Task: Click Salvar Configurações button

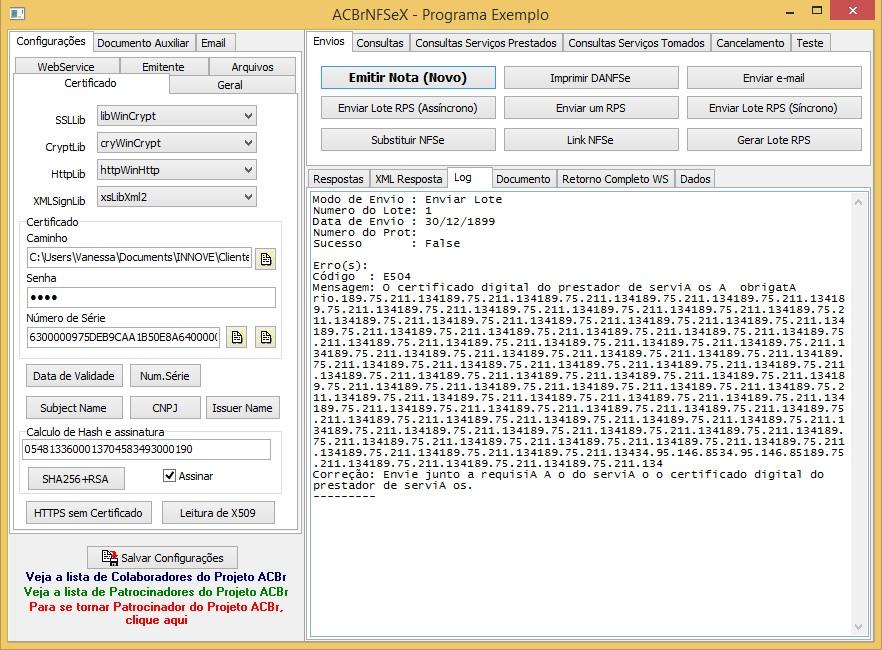Action: pos(162,557)
